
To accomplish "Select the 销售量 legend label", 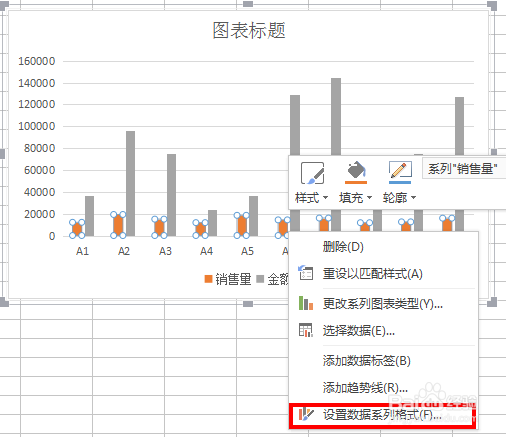I will [x=233, y=279].
